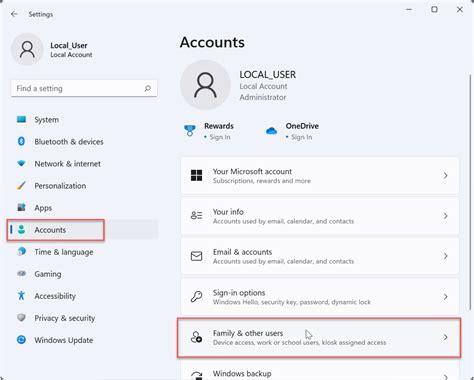The height and width of the screenshot is (380, 474).
Task: Click the Accounts page heading
Action: click(212, 42)
